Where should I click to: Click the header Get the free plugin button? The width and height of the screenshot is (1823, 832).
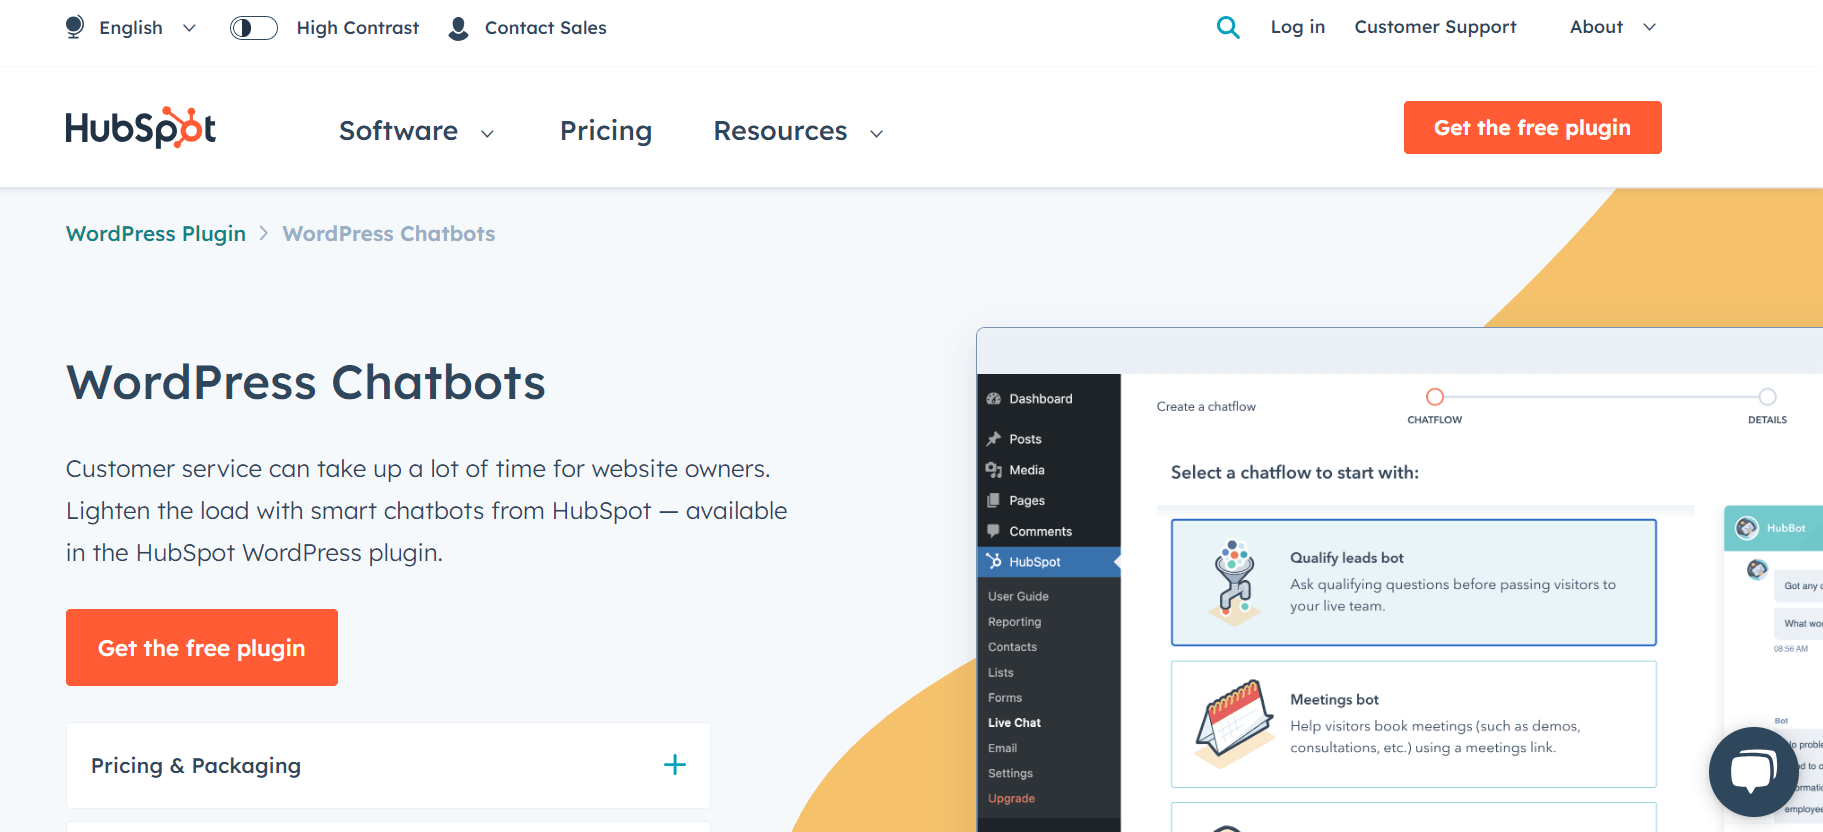pyautogui.click(x=1532, y=127)
